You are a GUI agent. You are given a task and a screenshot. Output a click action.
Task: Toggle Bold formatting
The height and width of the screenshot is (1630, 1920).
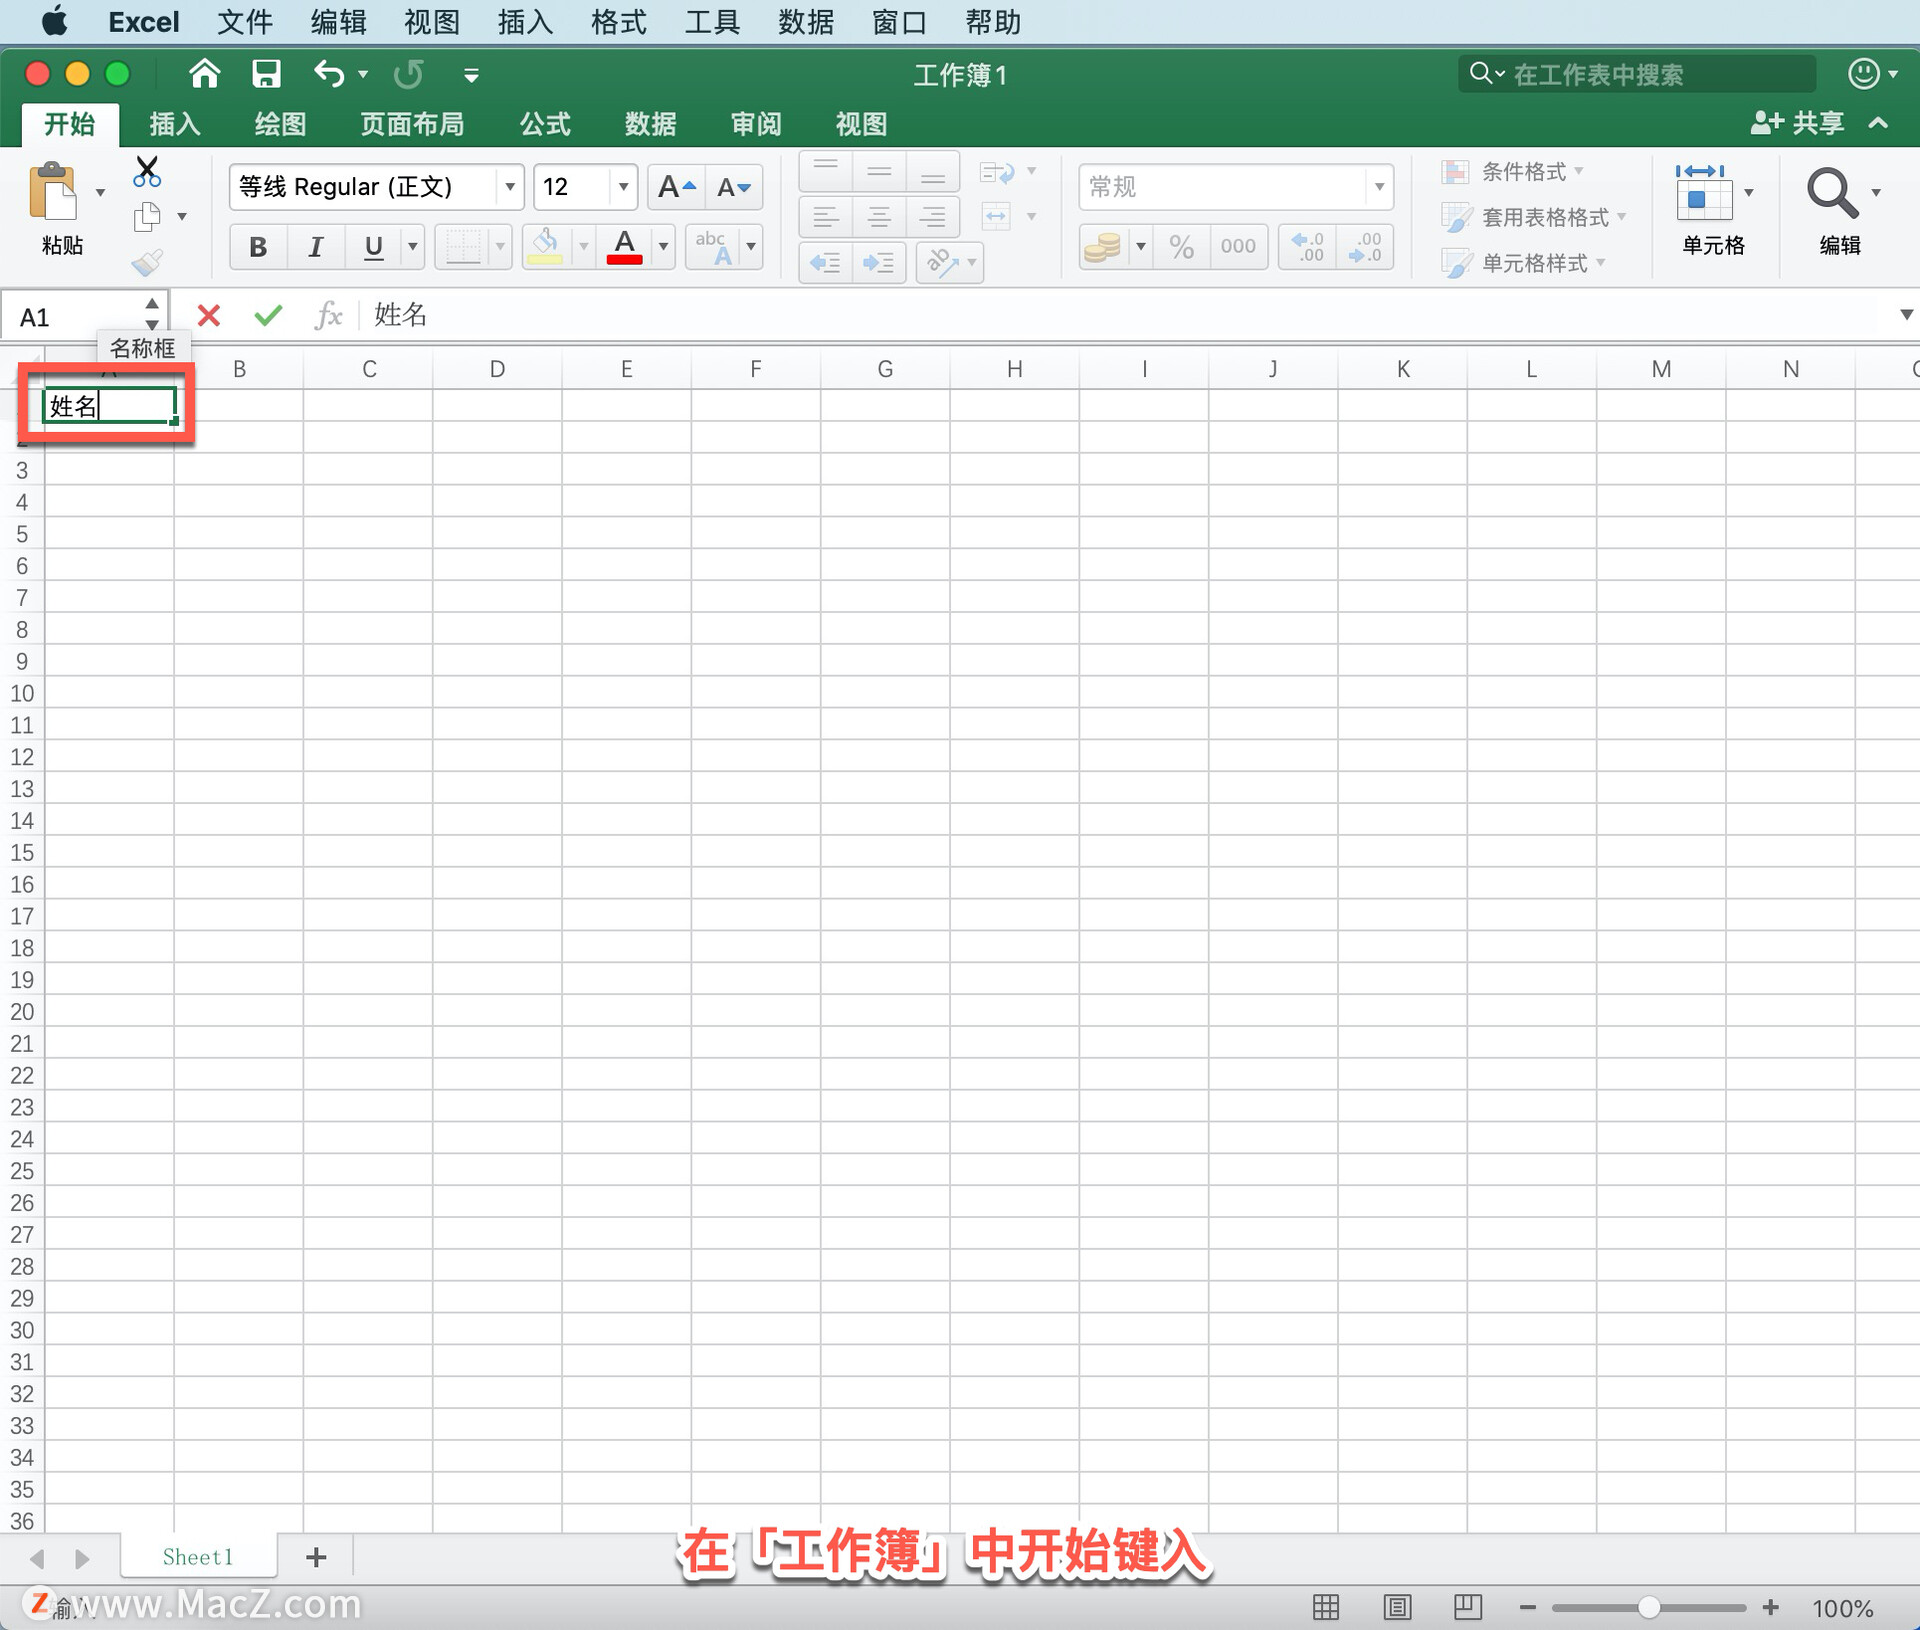[x=258, y=247]
